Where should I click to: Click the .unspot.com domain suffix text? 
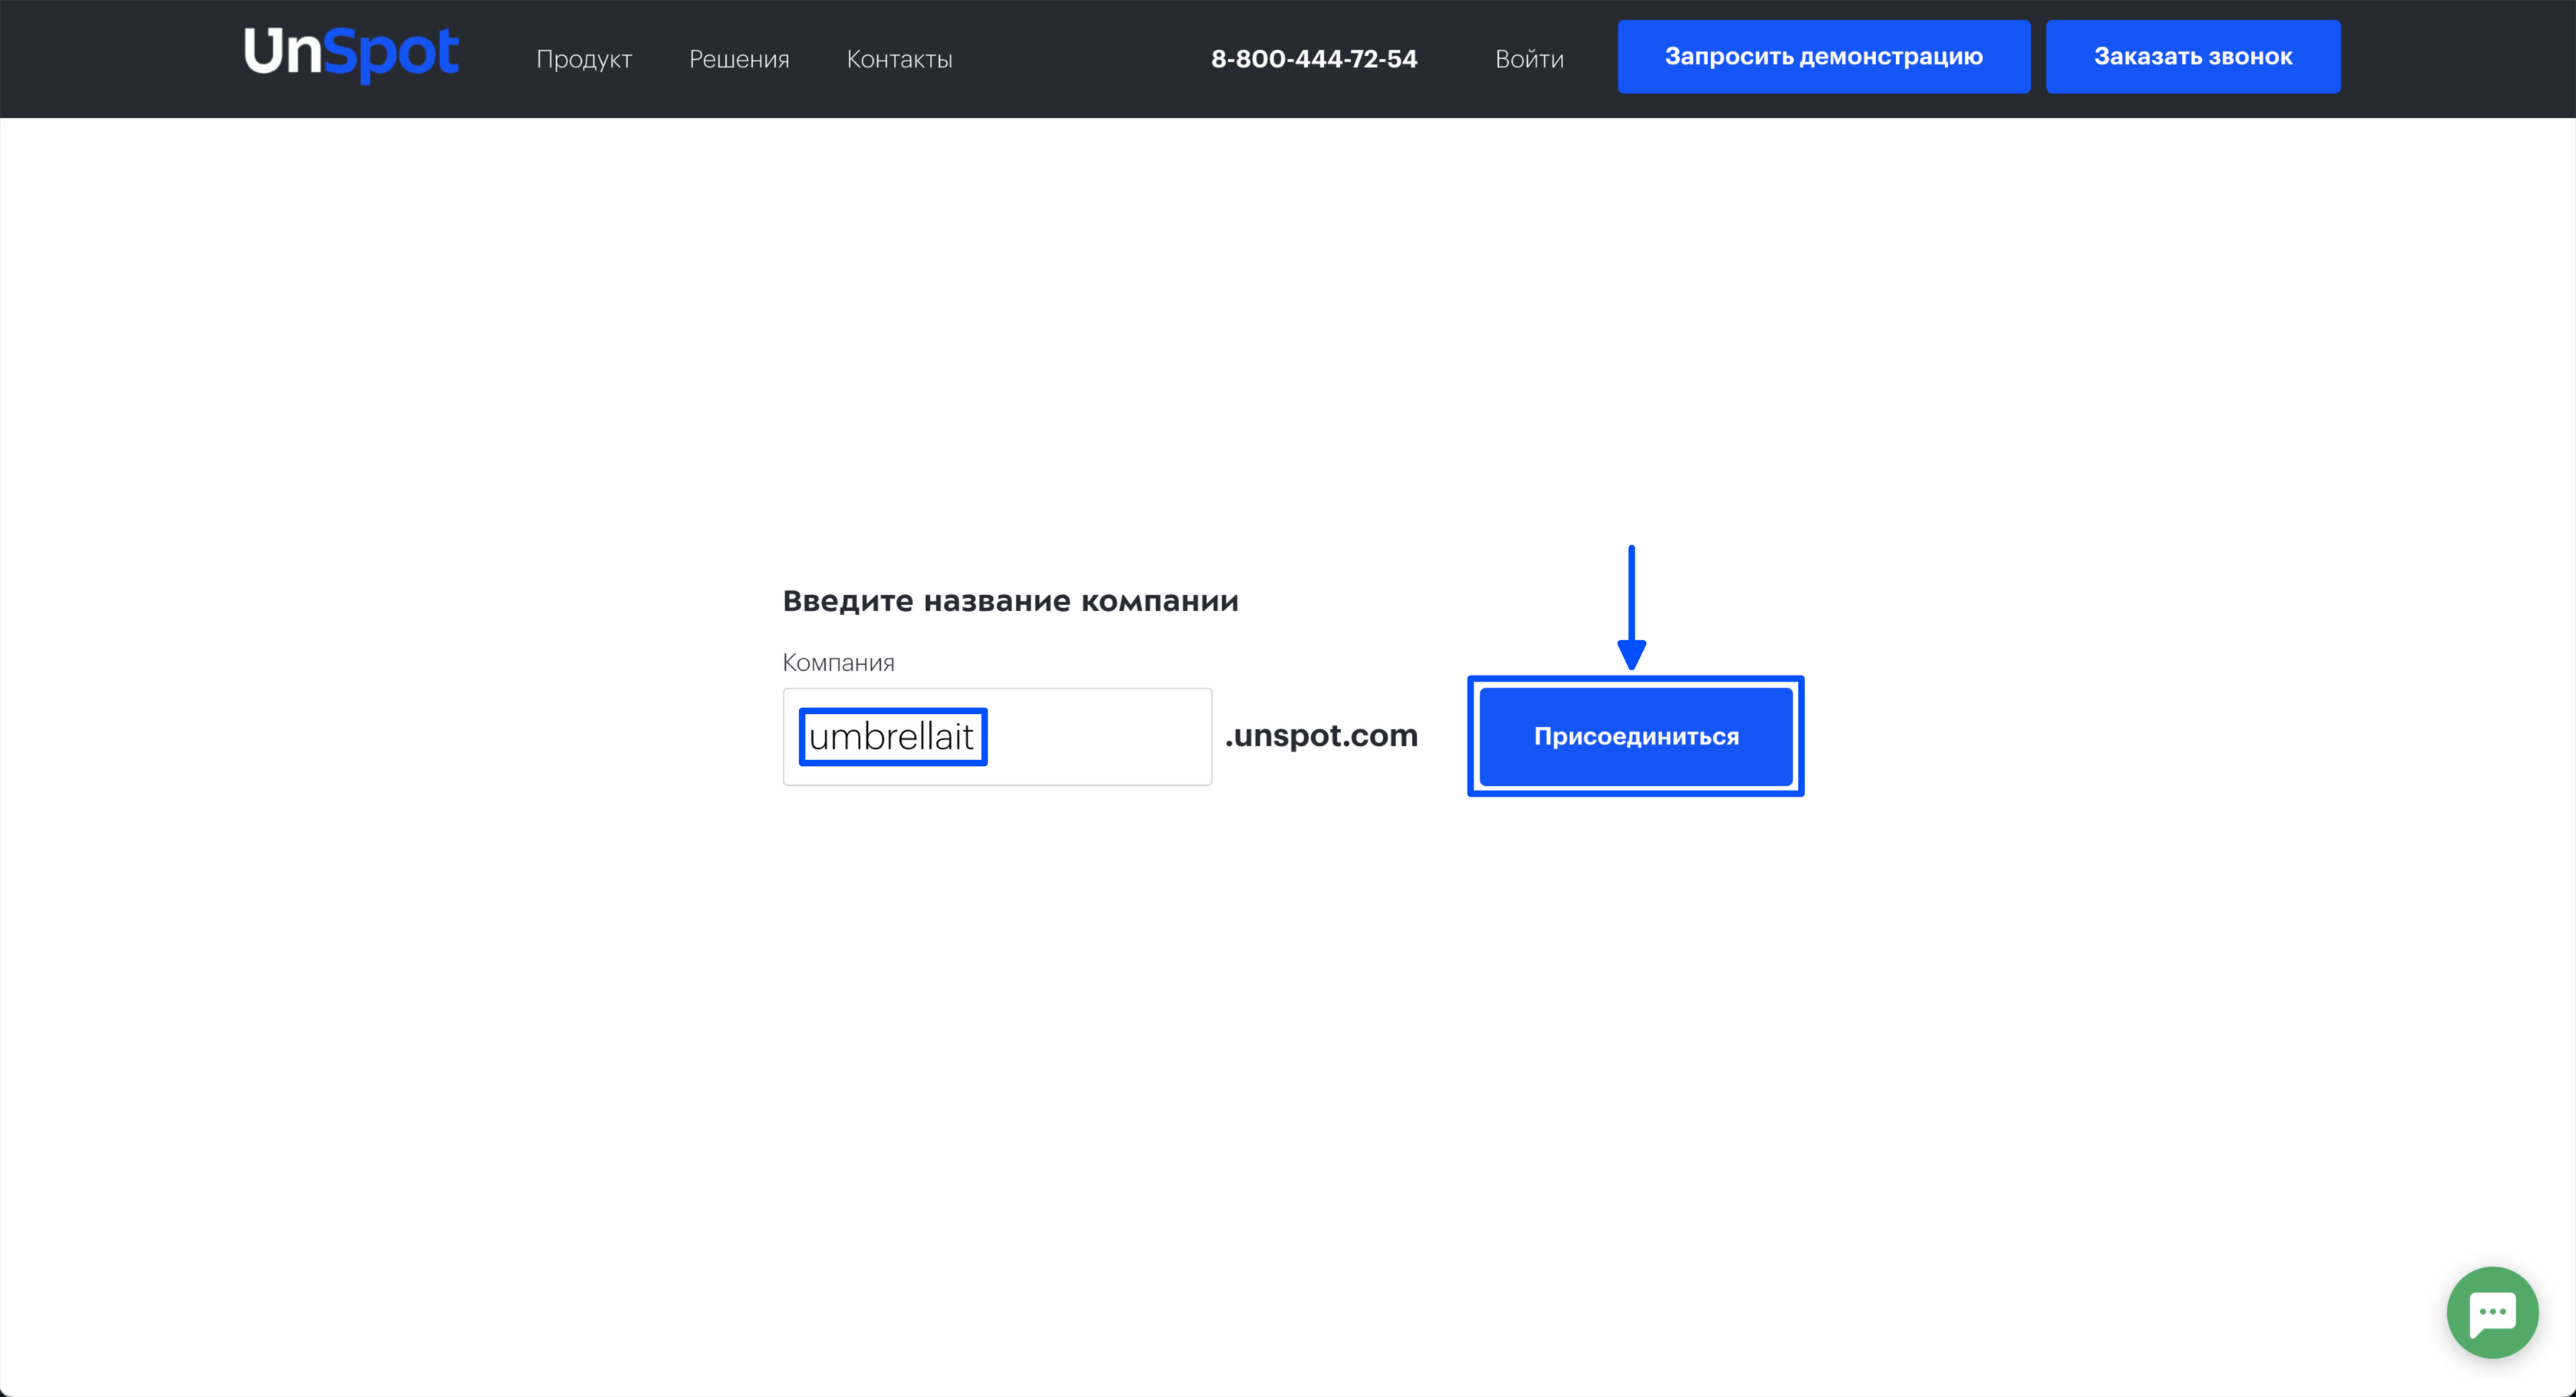[x=1321, y=735]
